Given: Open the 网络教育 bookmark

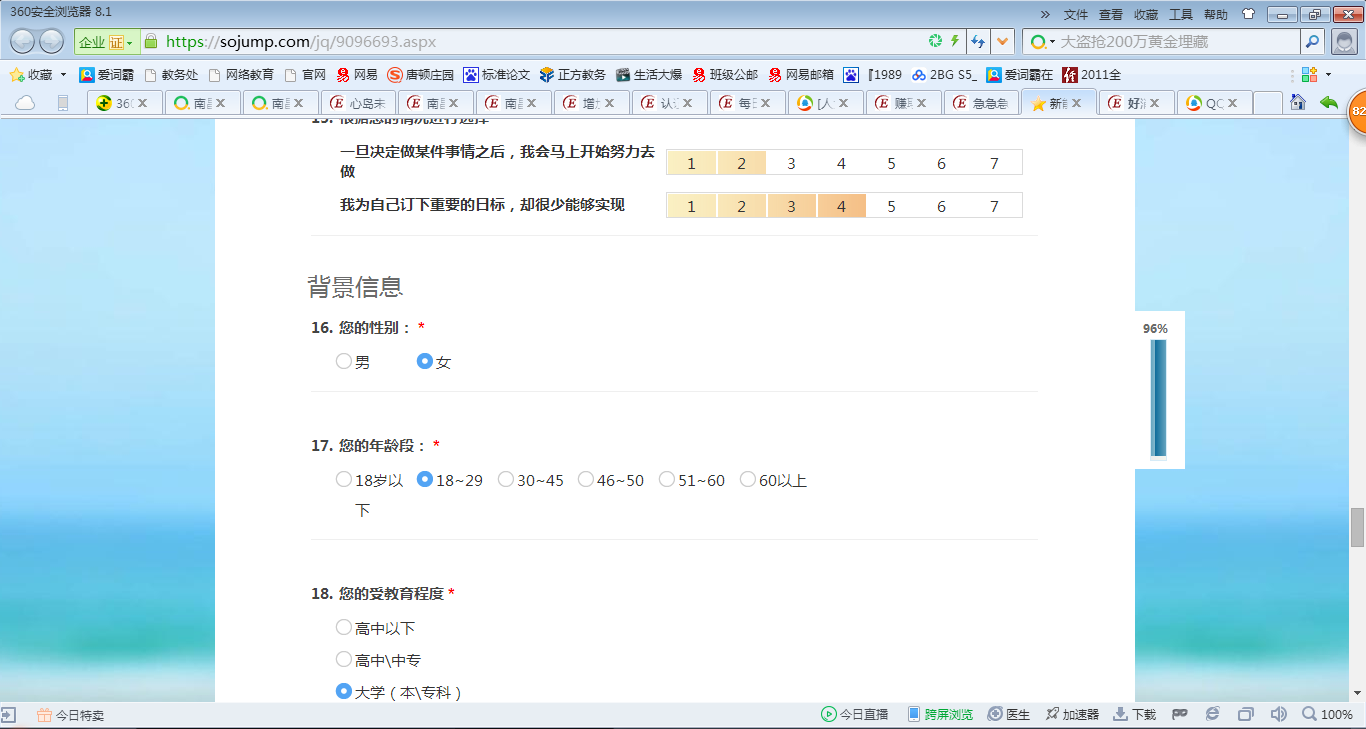Looking at the screenshot, I should [x=241, y=74].
